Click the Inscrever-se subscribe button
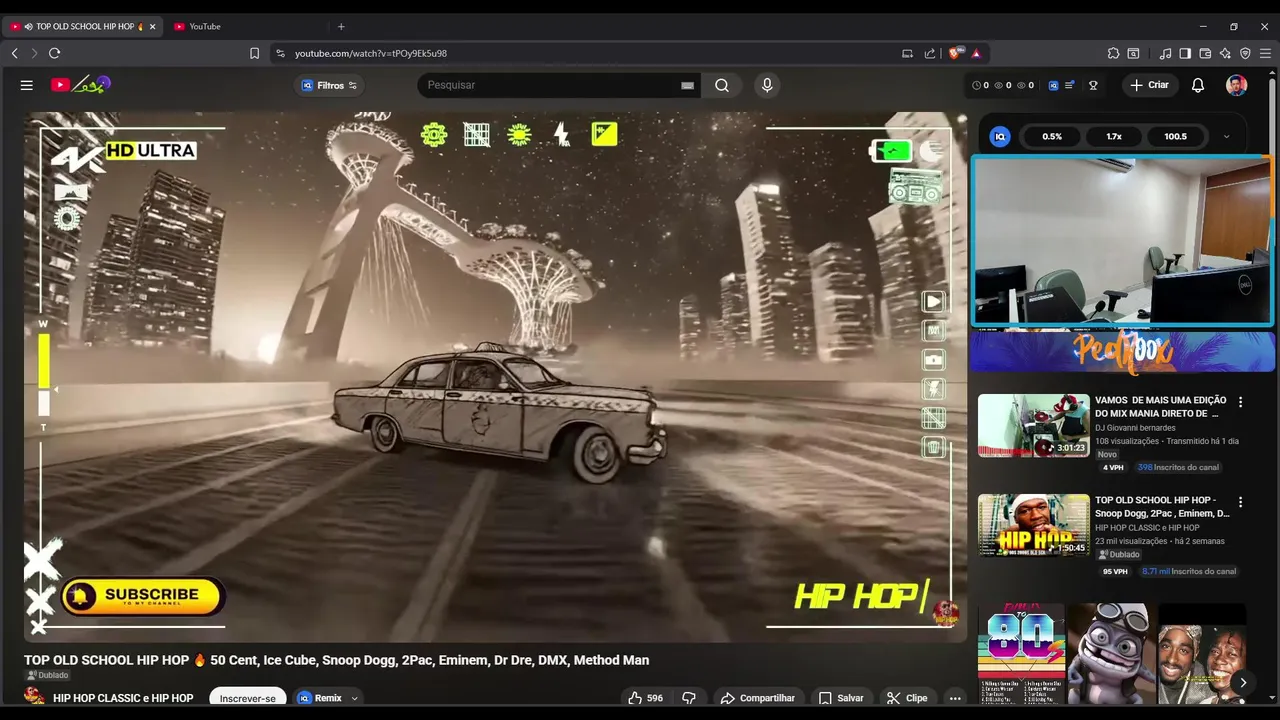1280x720 pixels. pyautogui.click(x=247, y=698)
